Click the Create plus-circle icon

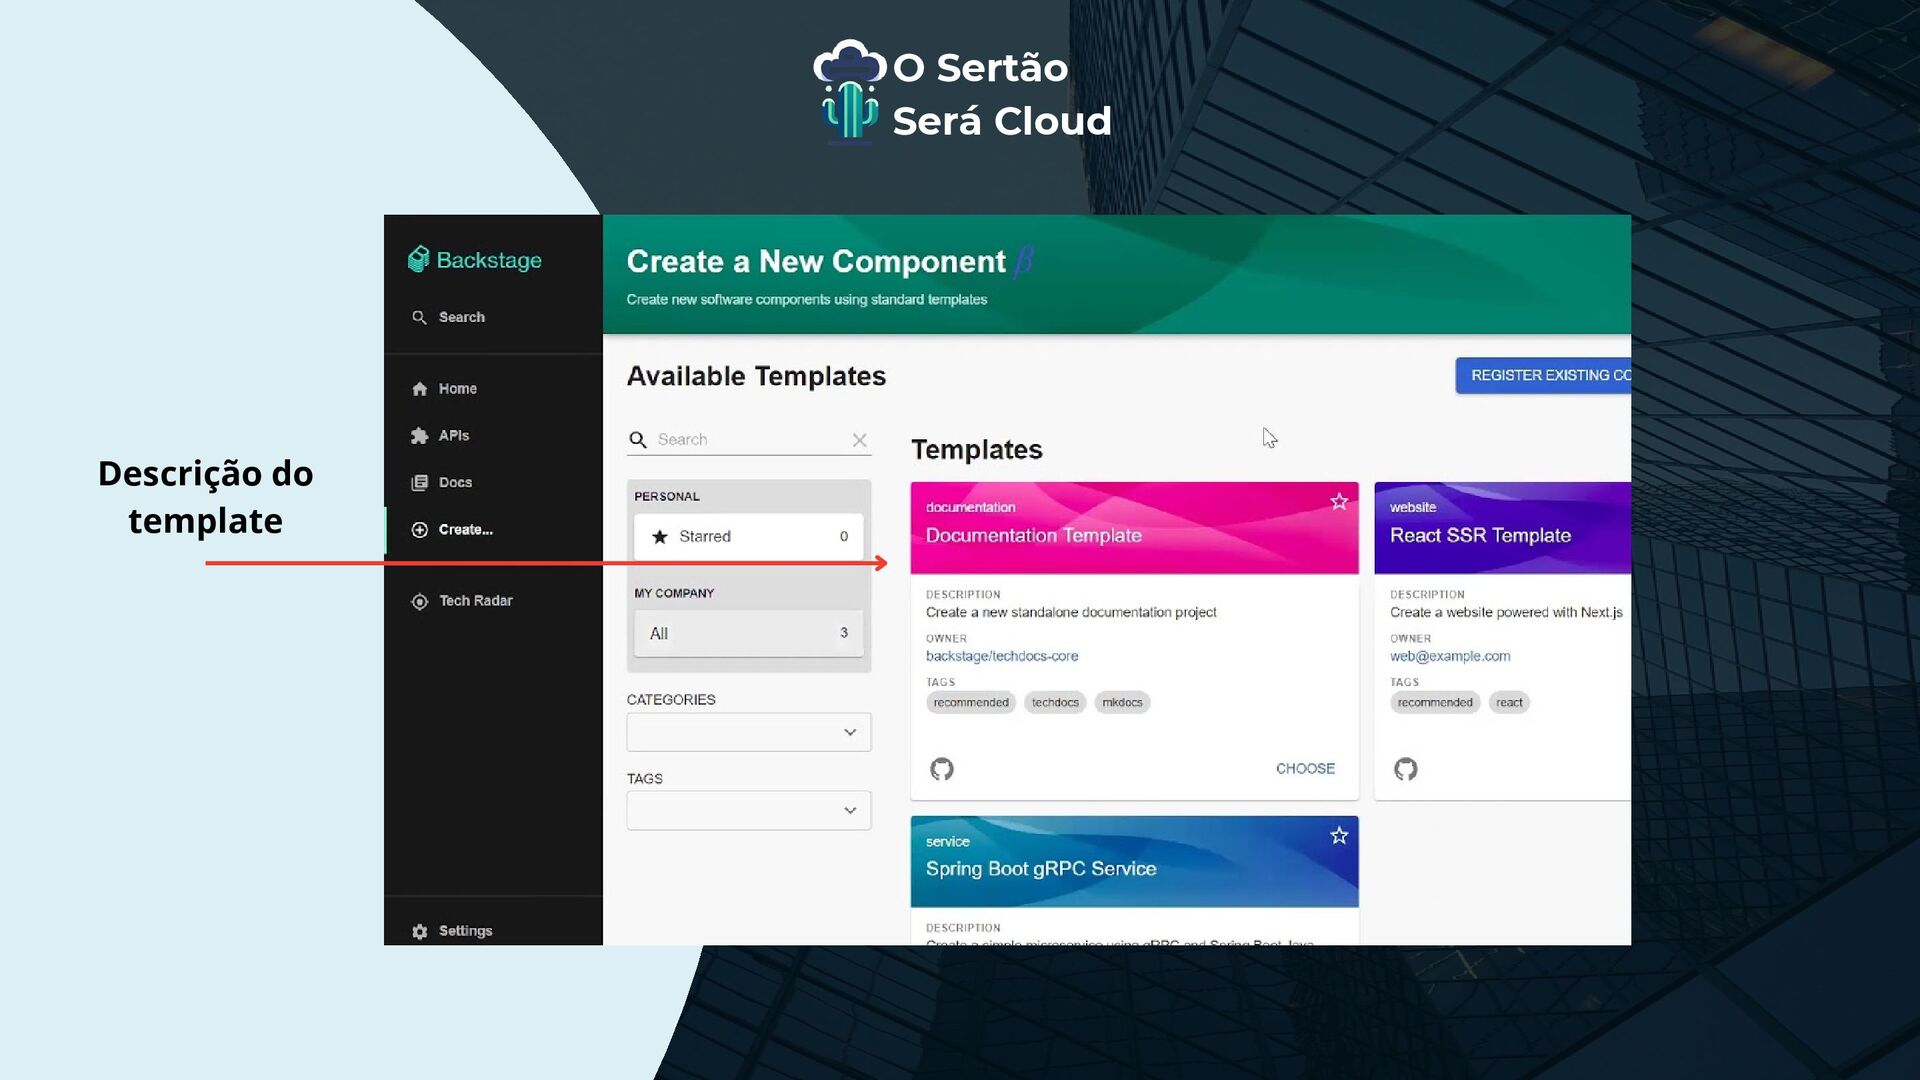(419, 530)
